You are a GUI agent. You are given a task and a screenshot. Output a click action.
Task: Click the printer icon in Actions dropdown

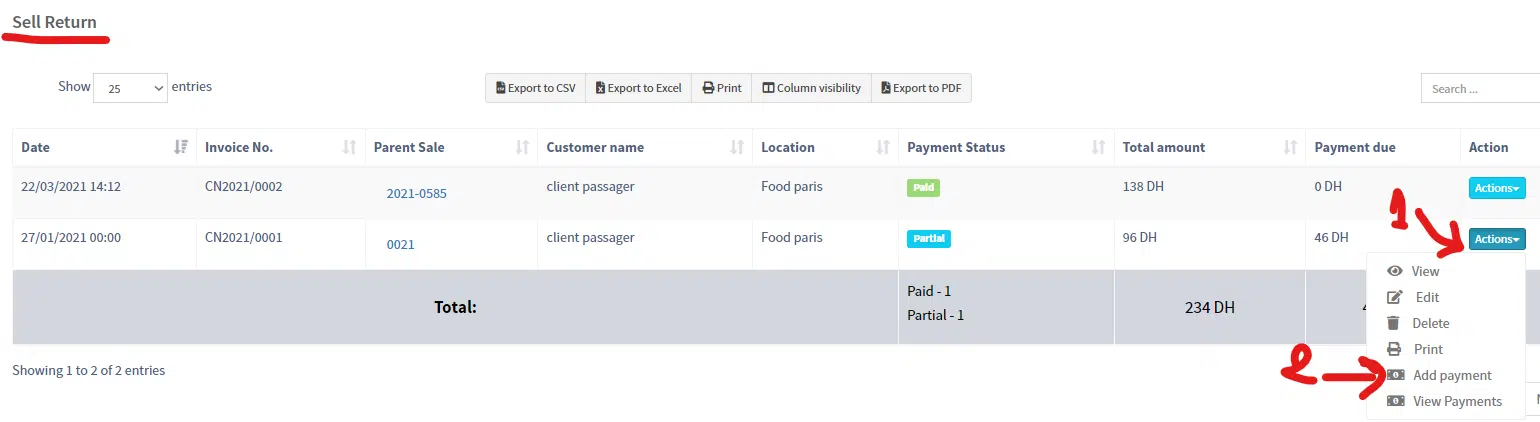[x=1394, y=349]
